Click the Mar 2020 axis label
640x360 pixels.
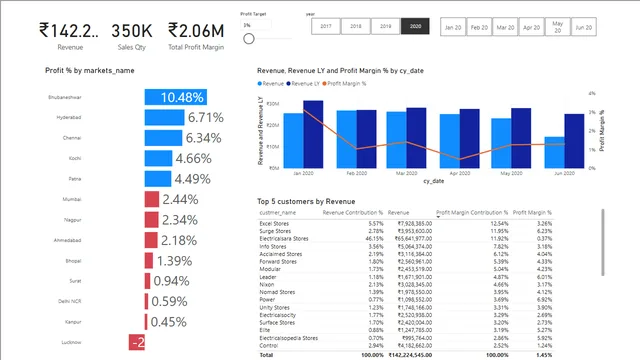point(407,173)
